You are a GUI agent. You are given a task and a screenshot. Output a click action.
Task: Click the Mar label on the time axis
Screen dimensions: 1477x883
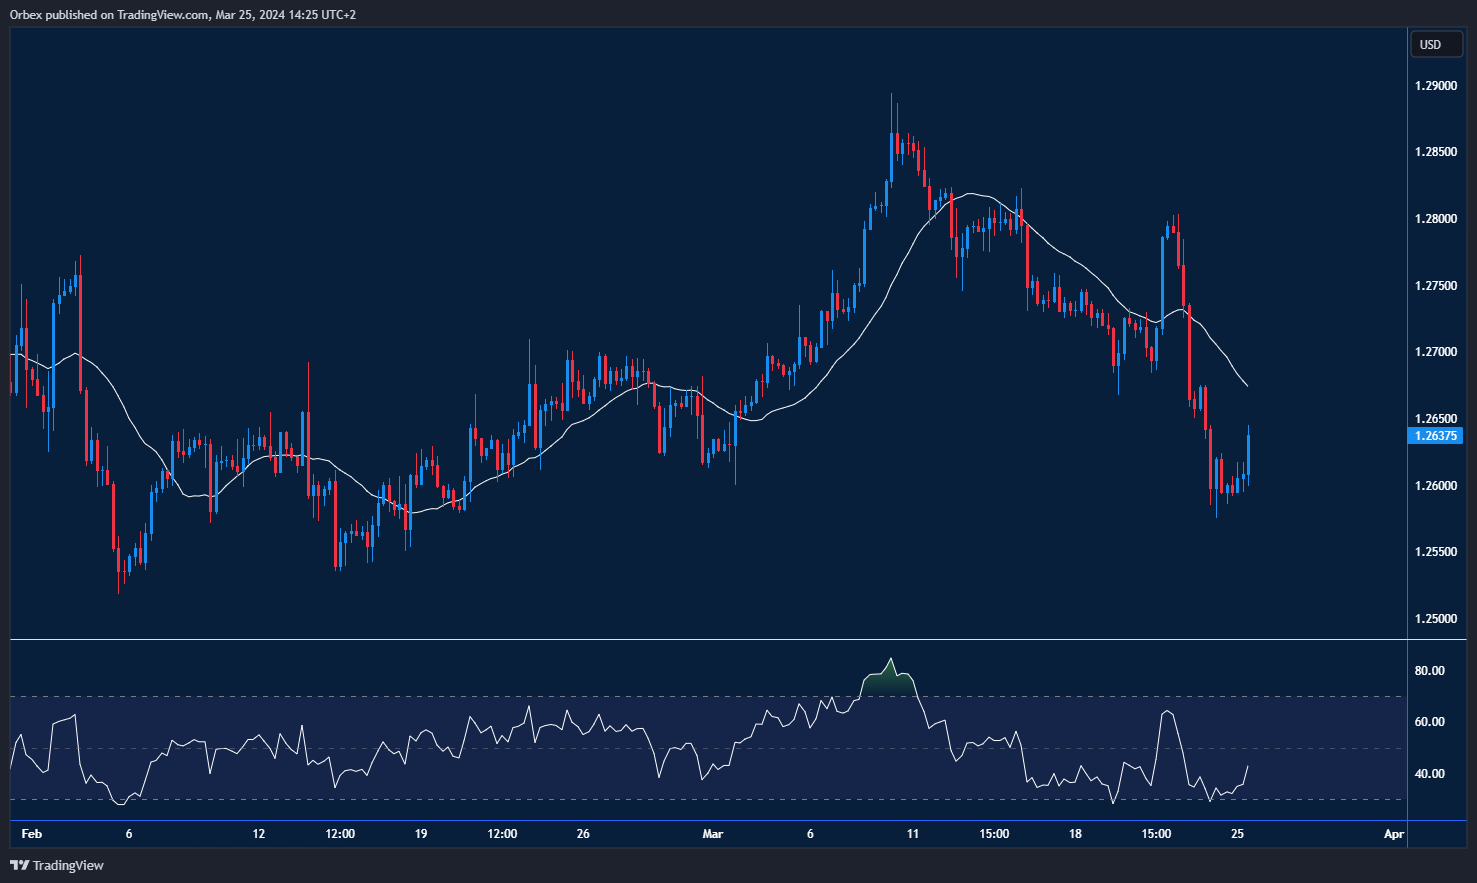coord(713,832)
